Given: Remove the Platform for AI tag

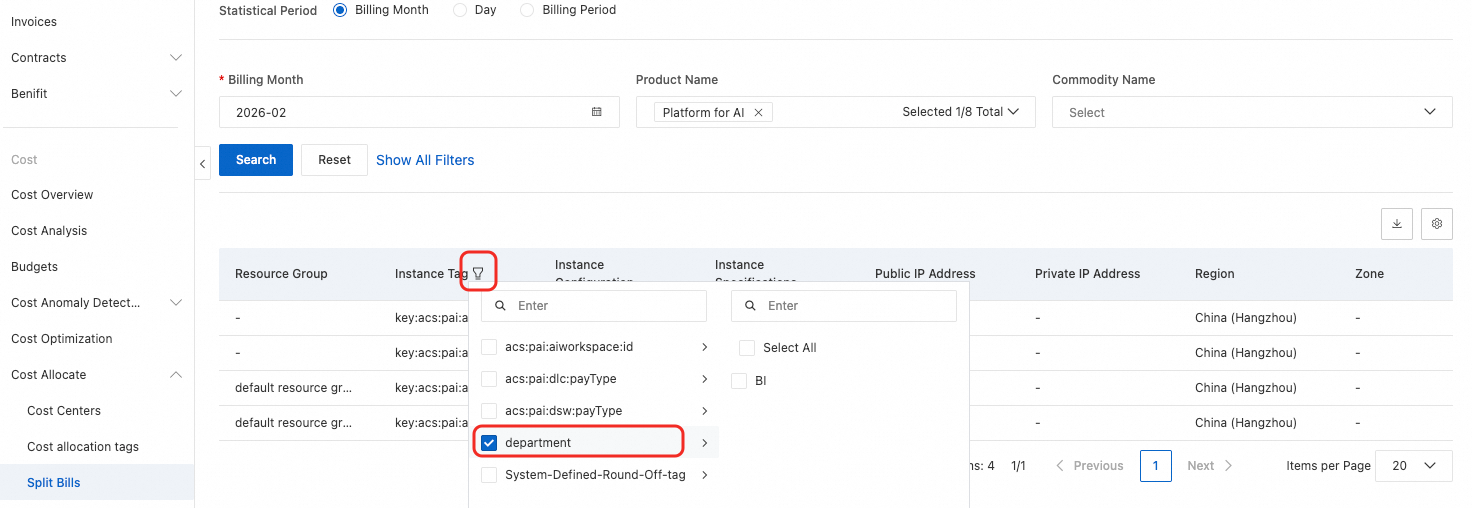Looking at the screenshot, I should 758,113.
